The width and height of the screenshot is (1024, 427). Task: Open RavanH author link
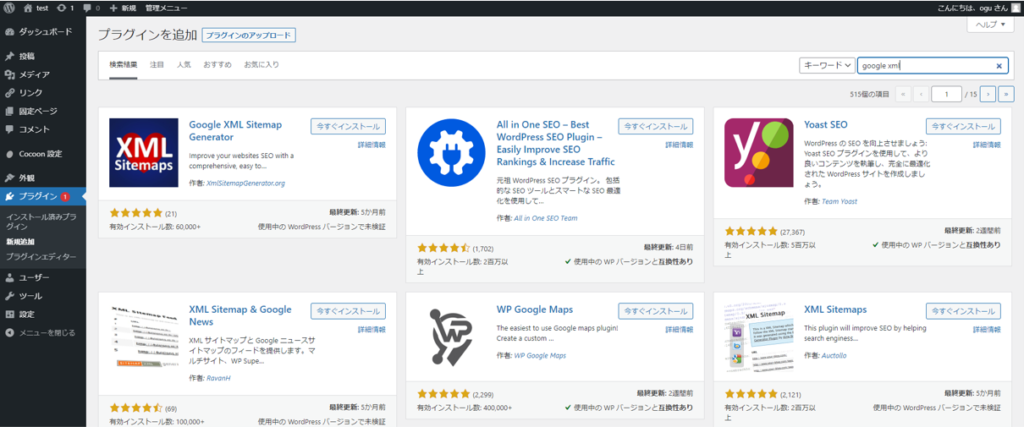(x=219, y=378)
